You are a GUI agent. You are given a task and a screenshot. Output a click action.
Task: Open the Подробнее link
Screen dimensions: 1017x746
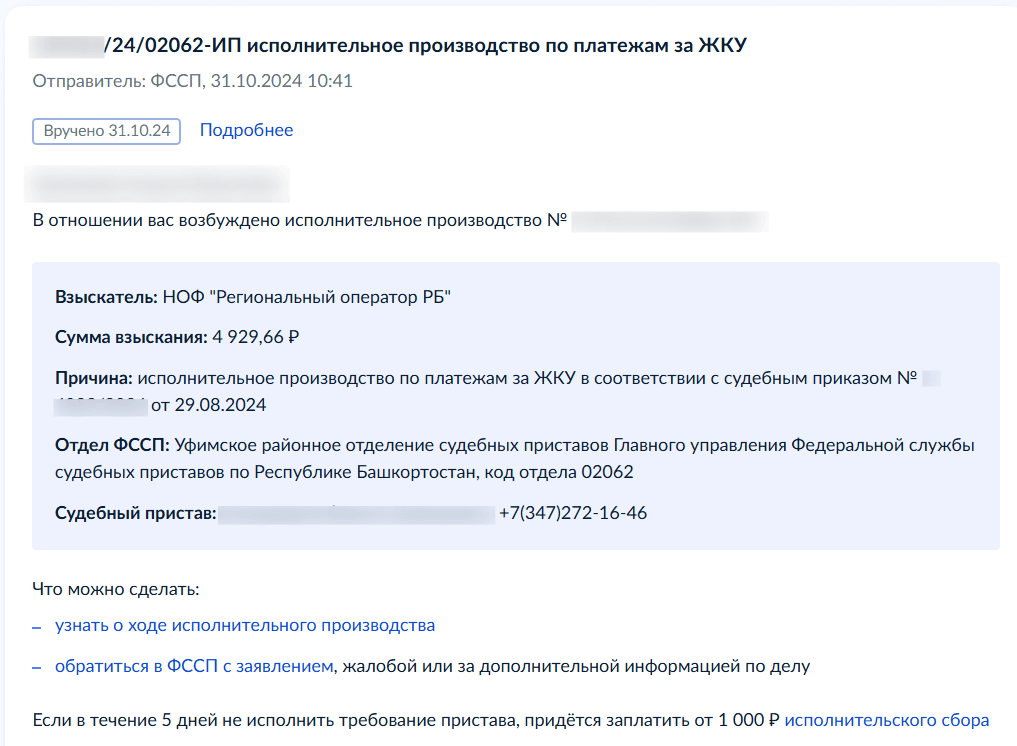pos(246,130)
